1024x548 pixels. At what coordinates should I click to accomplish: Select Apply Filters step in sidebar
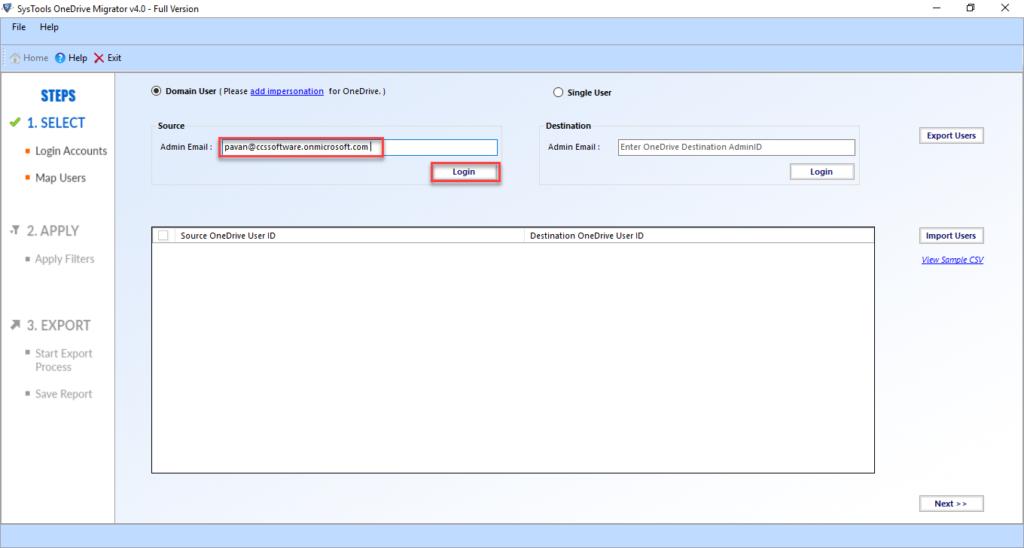pyautogui.click(x=65, y=259)
